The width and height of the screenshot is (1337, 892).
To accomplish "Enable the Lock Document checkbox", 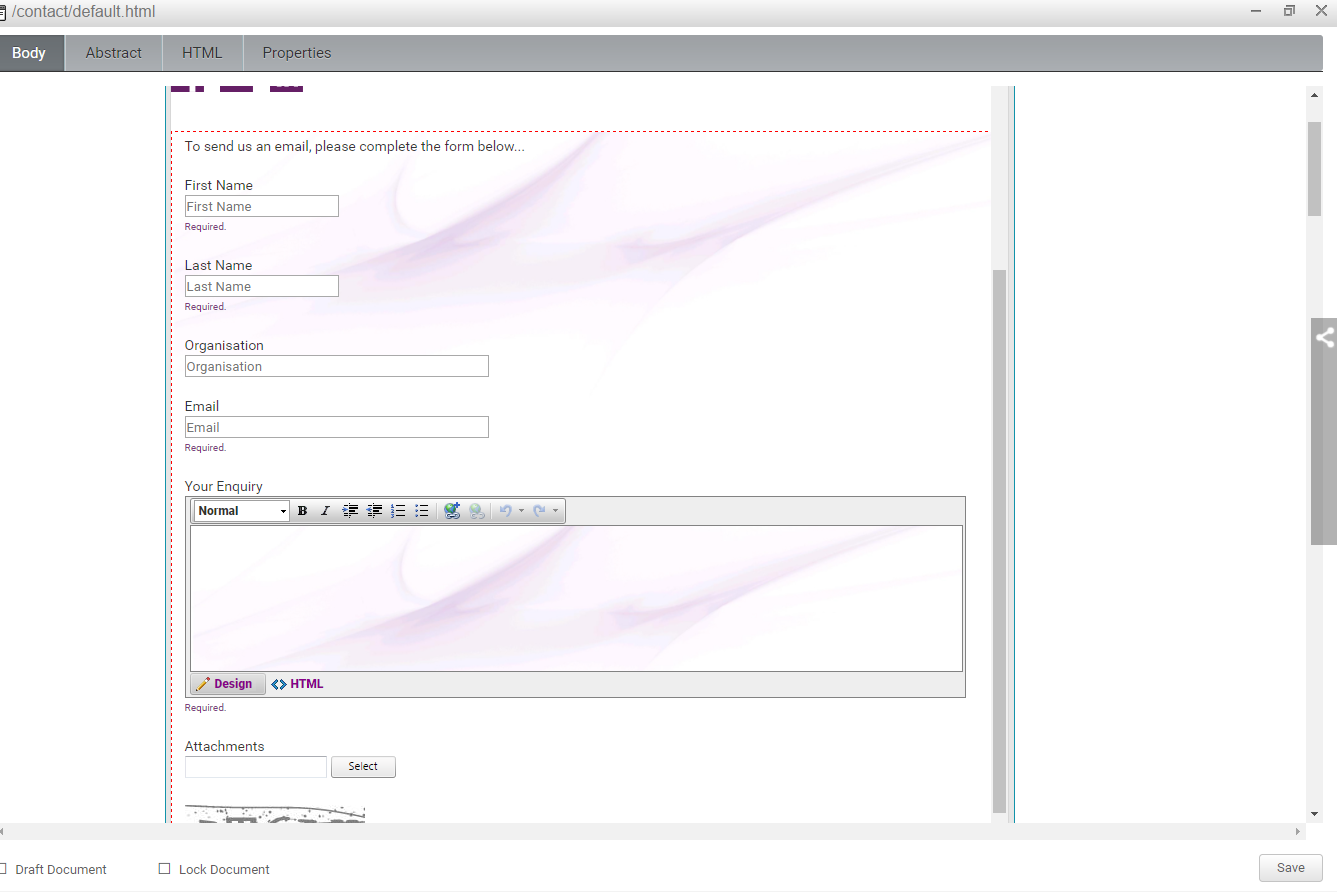I will click(164, 869).
